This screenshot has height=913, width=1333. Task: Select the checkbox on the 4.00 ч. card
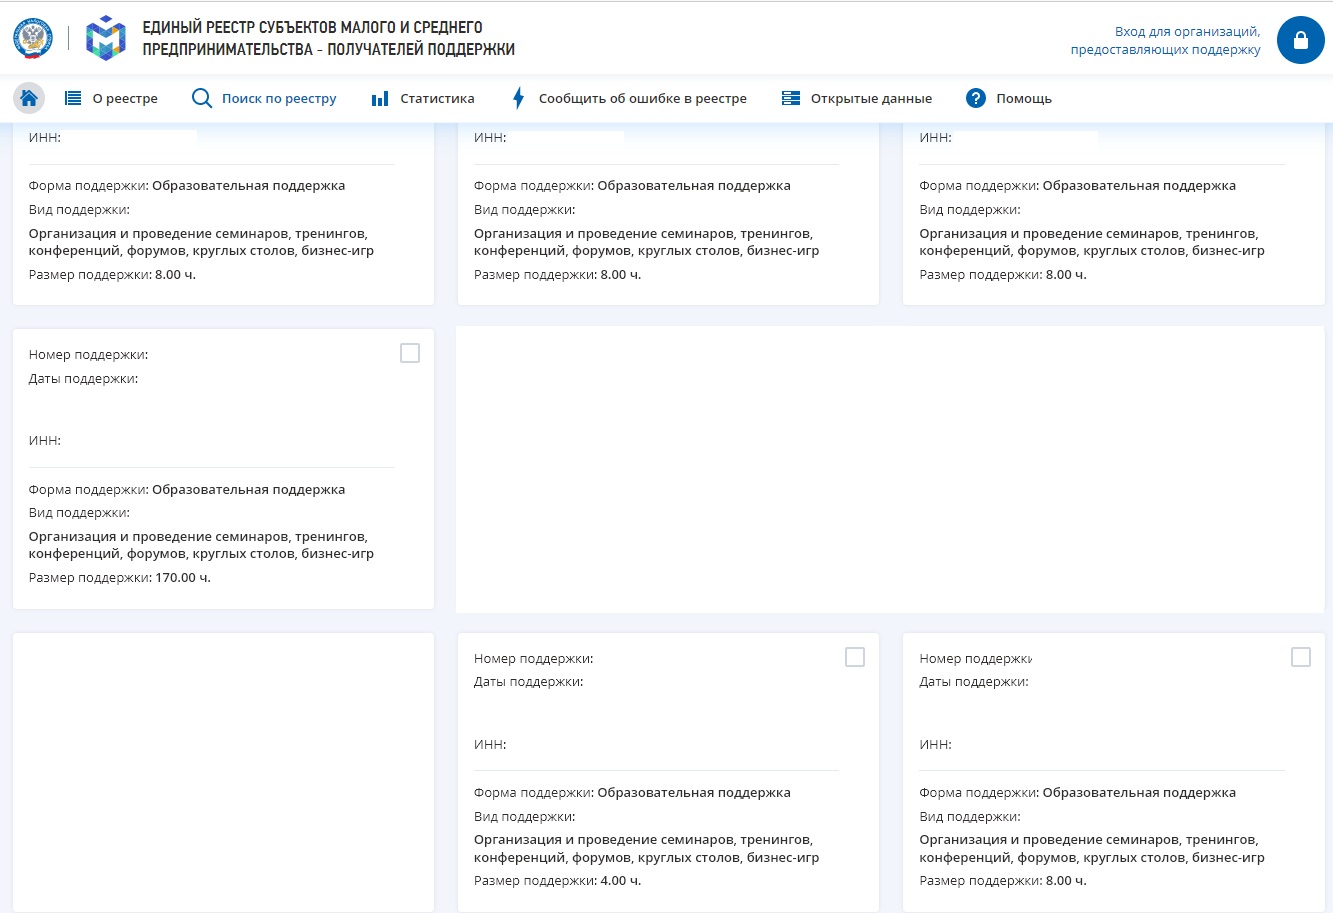coord(855,657)
